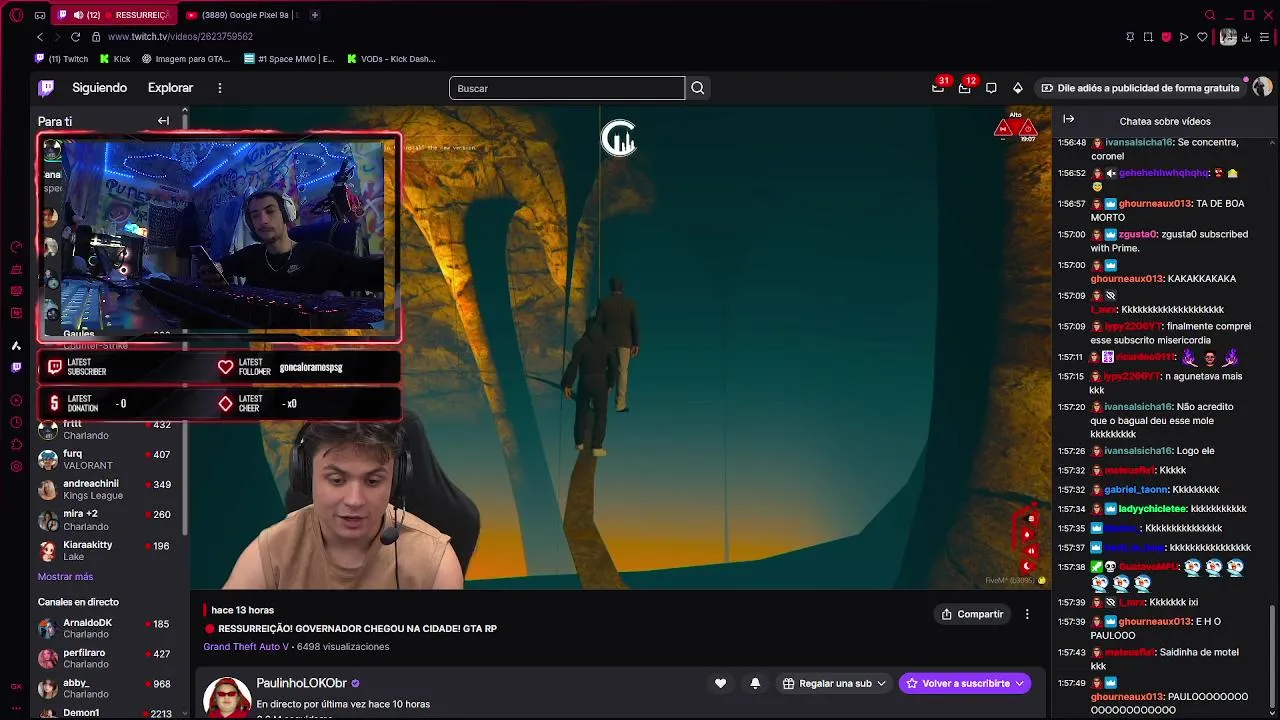1280x720 pixels.
Task: Toggle the follow heart for PaulinhoLOKObr
Action: point(720,683)
